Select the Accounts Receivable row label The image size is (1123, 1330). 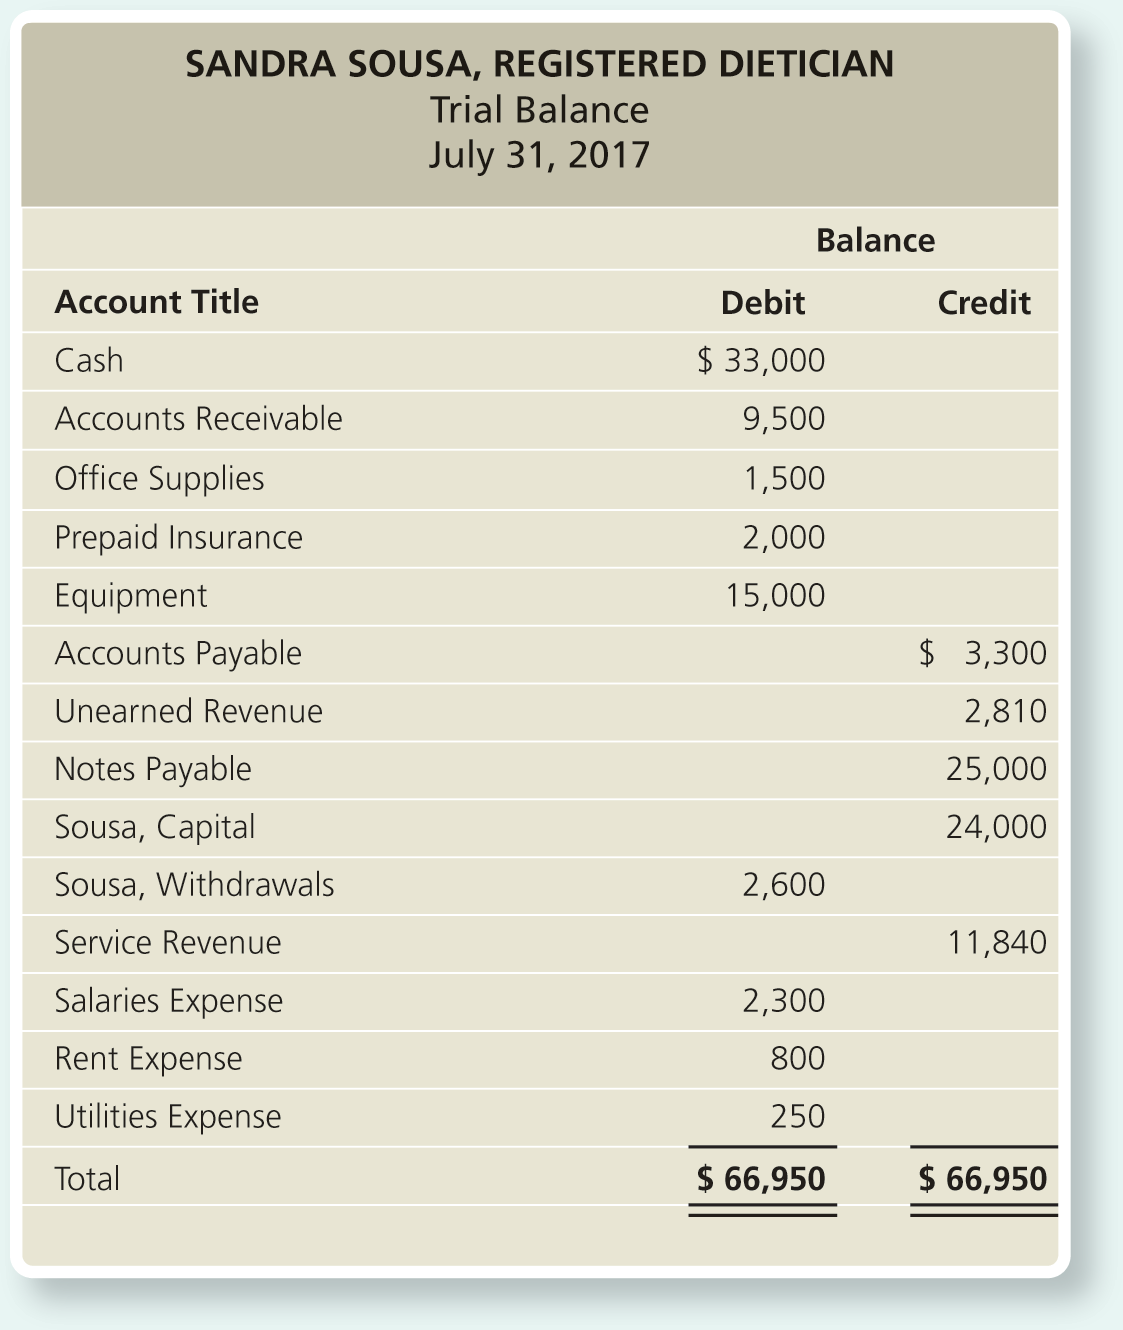pyautogui.click(x=198, y=418)
